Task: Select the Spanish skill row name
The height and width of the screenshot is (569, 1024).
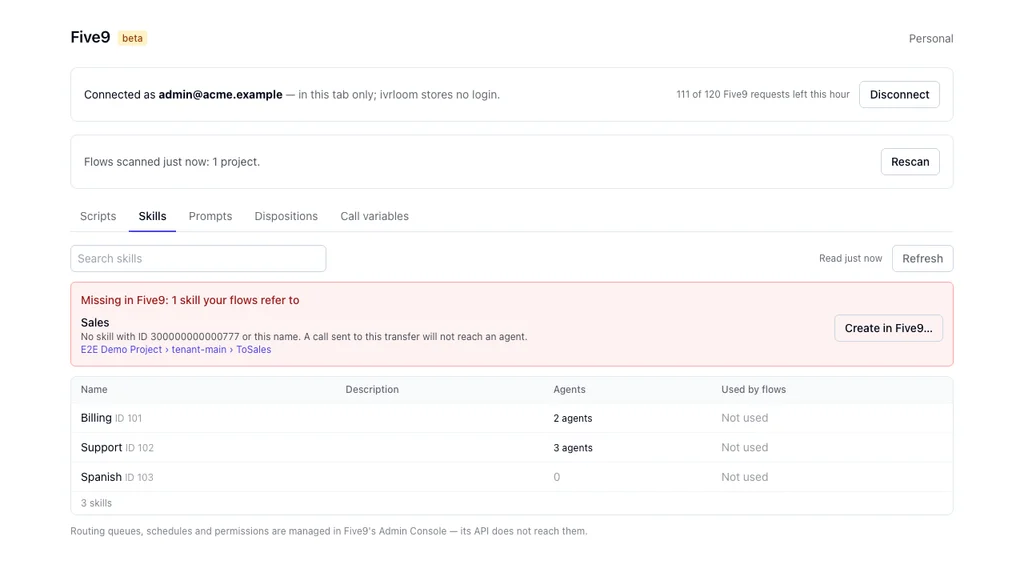Action: (x=101, y=477)
